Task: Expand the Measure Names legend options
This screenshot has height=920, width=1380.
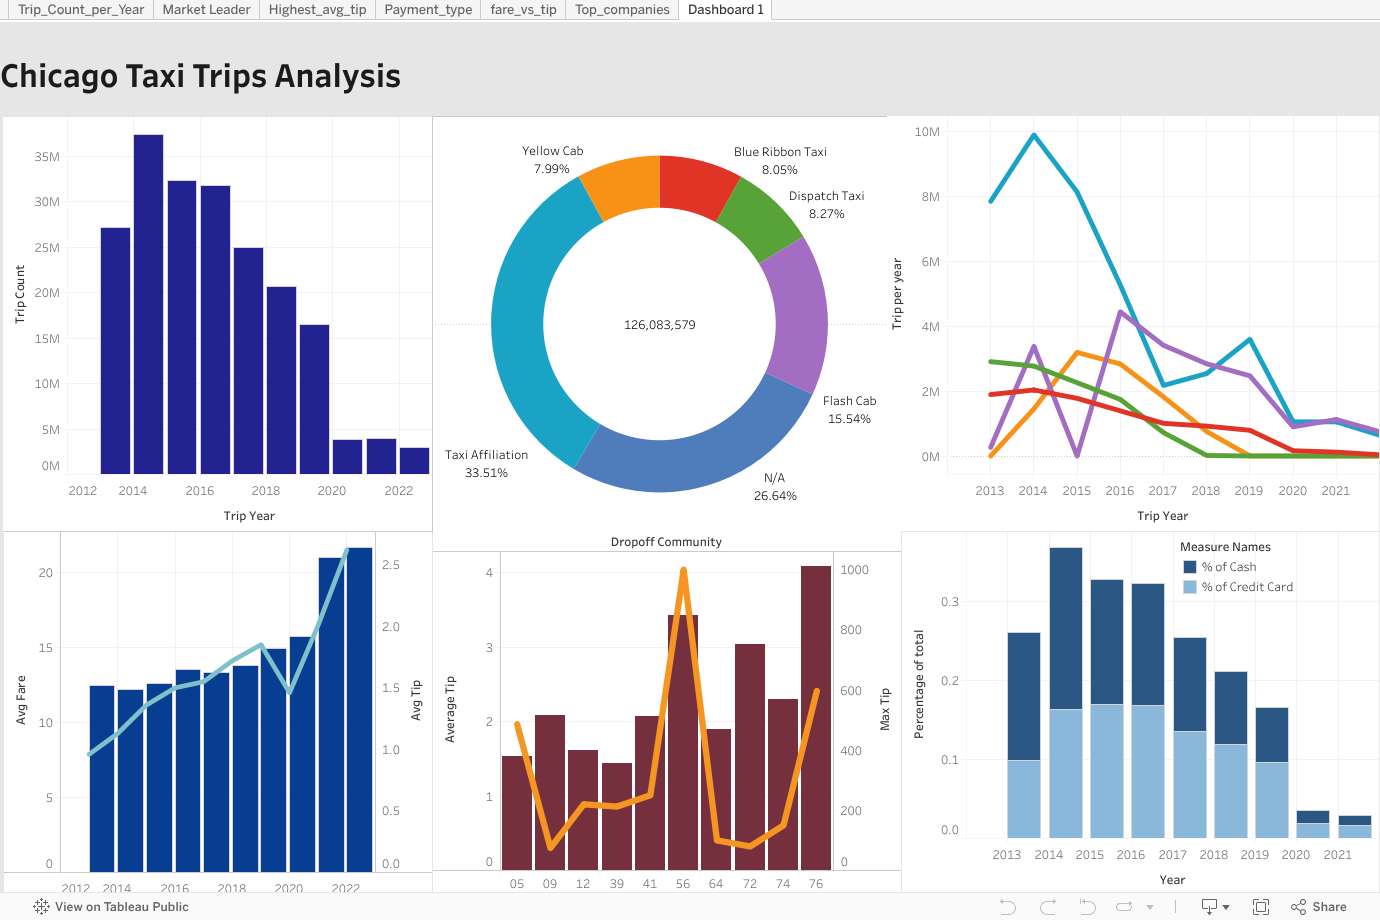Action: (x=1225, y=547)
